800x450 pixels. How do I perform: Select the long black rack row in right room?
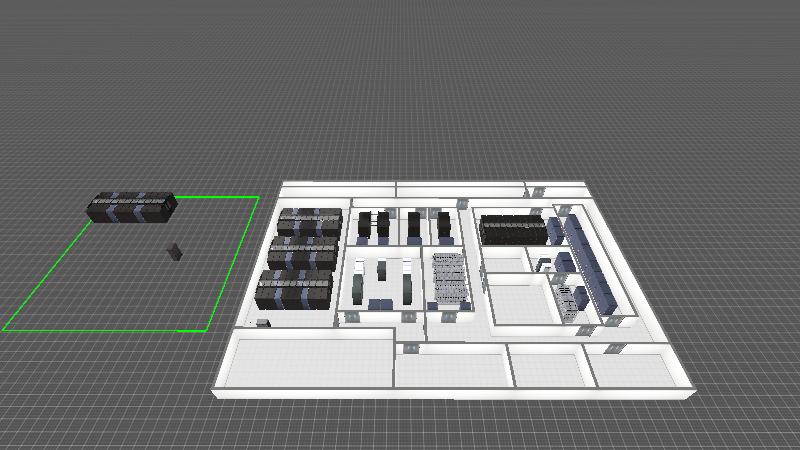point(512,230)
